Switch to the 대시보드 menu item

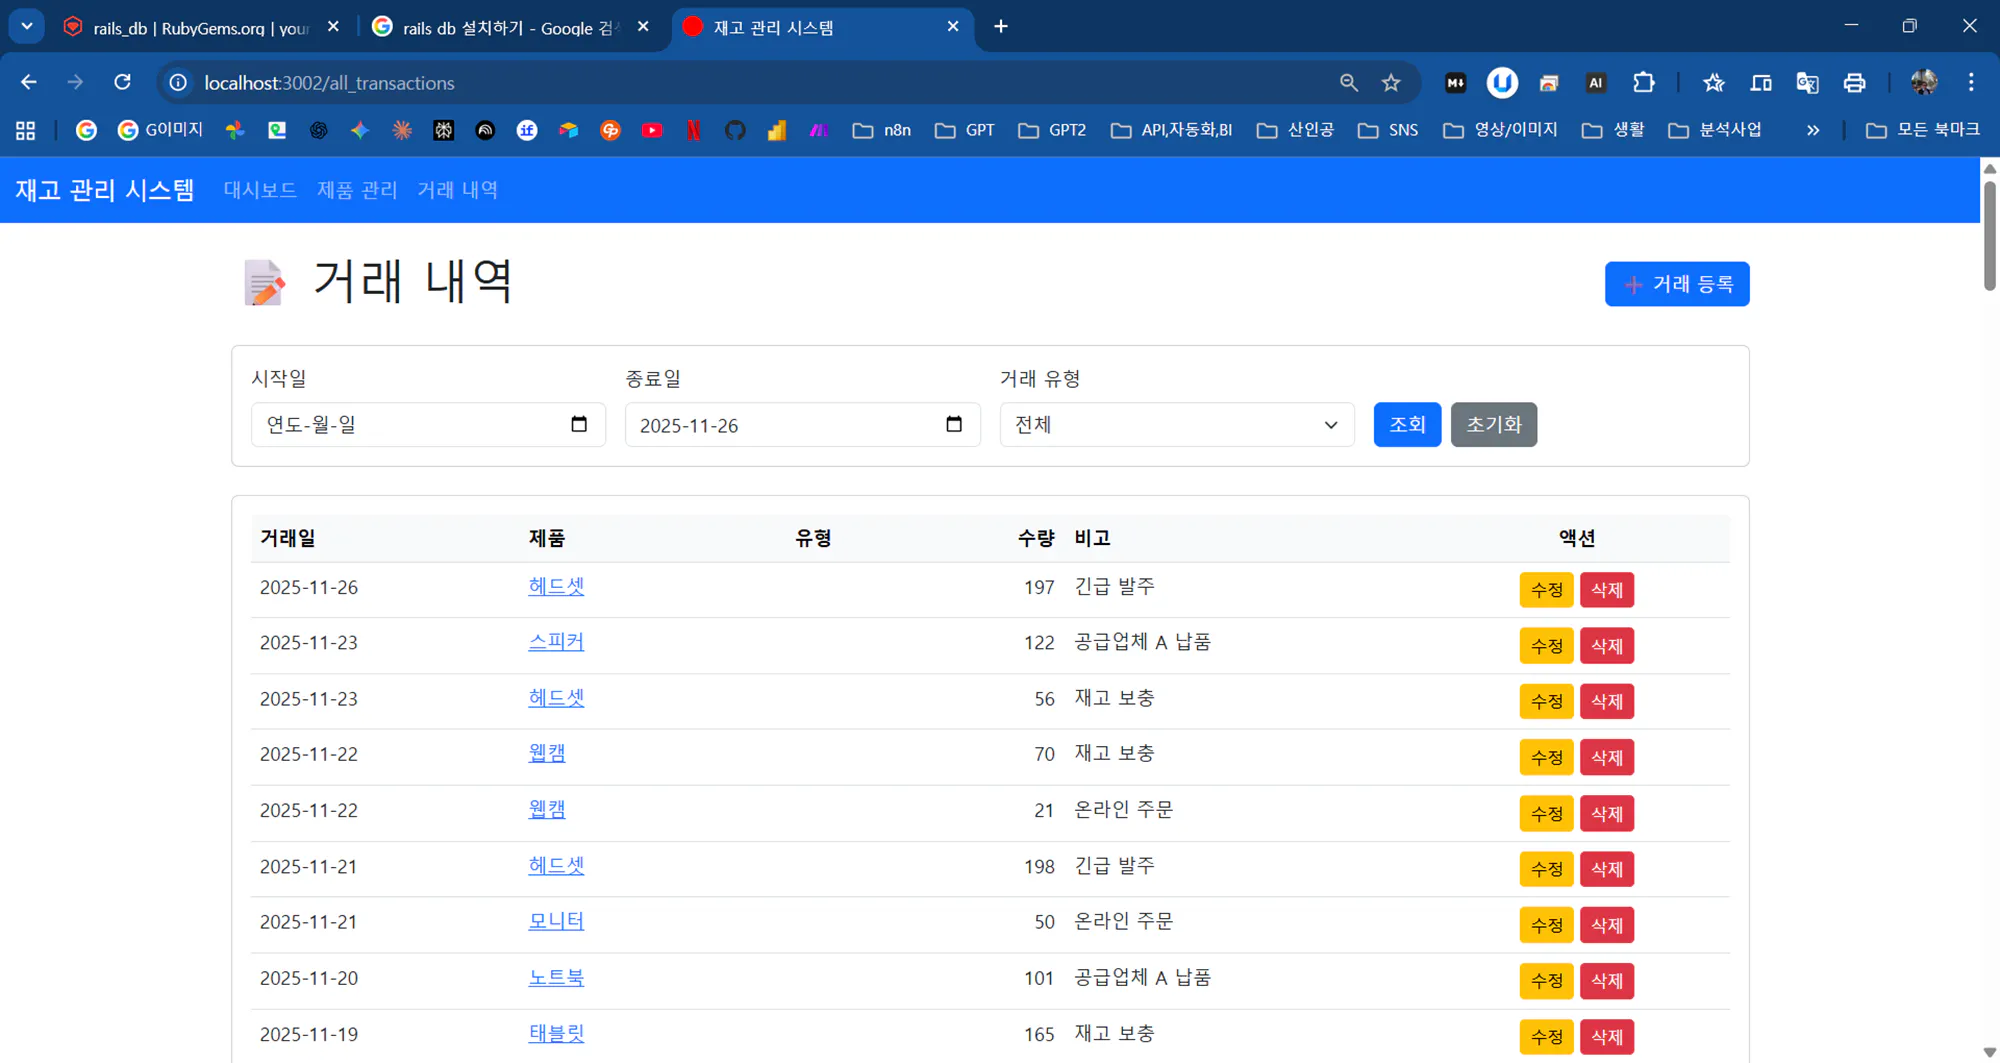[x=259, y=190]
